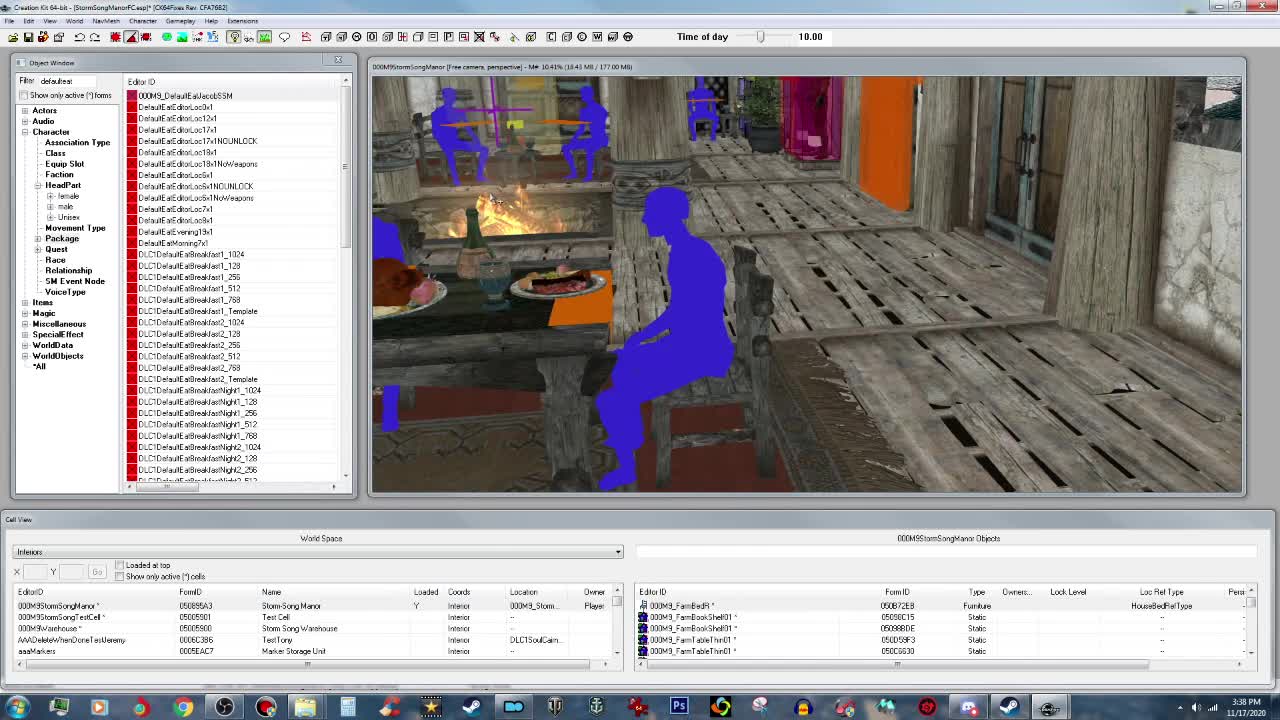
Task: Select the Race tree item
Action: pos(55,260)
